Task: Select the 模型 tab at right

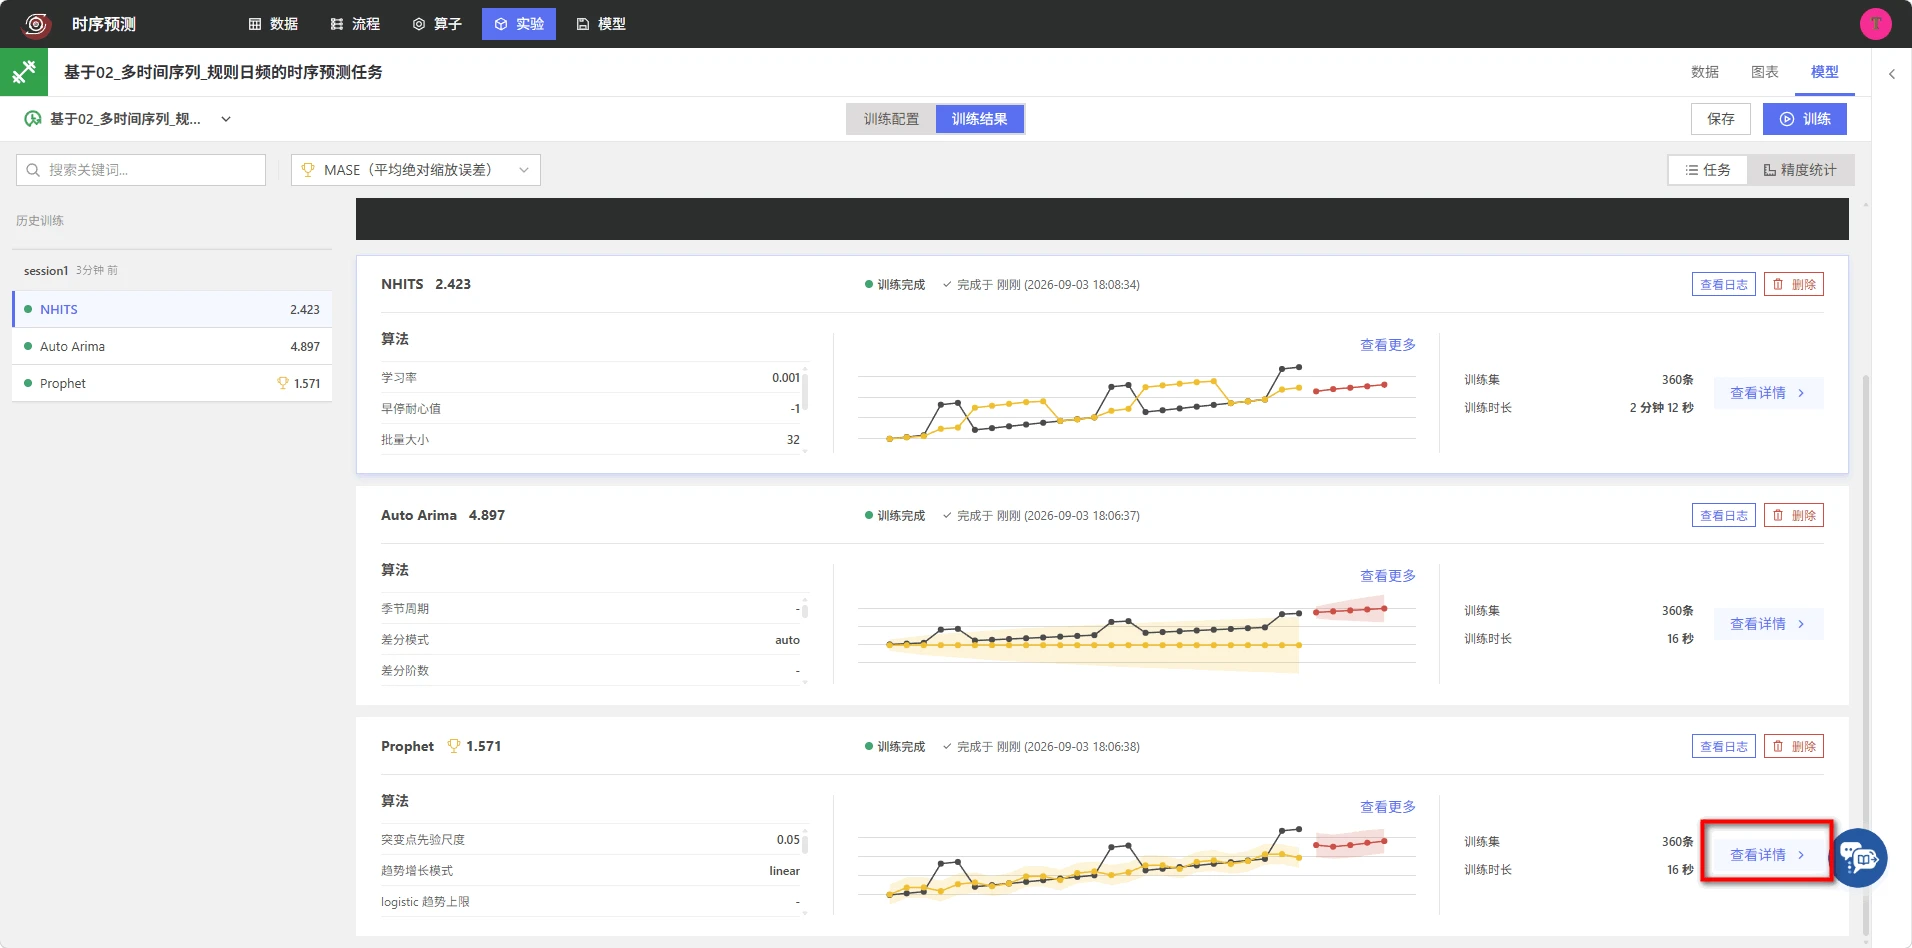Action: [x=1825, y=72]
